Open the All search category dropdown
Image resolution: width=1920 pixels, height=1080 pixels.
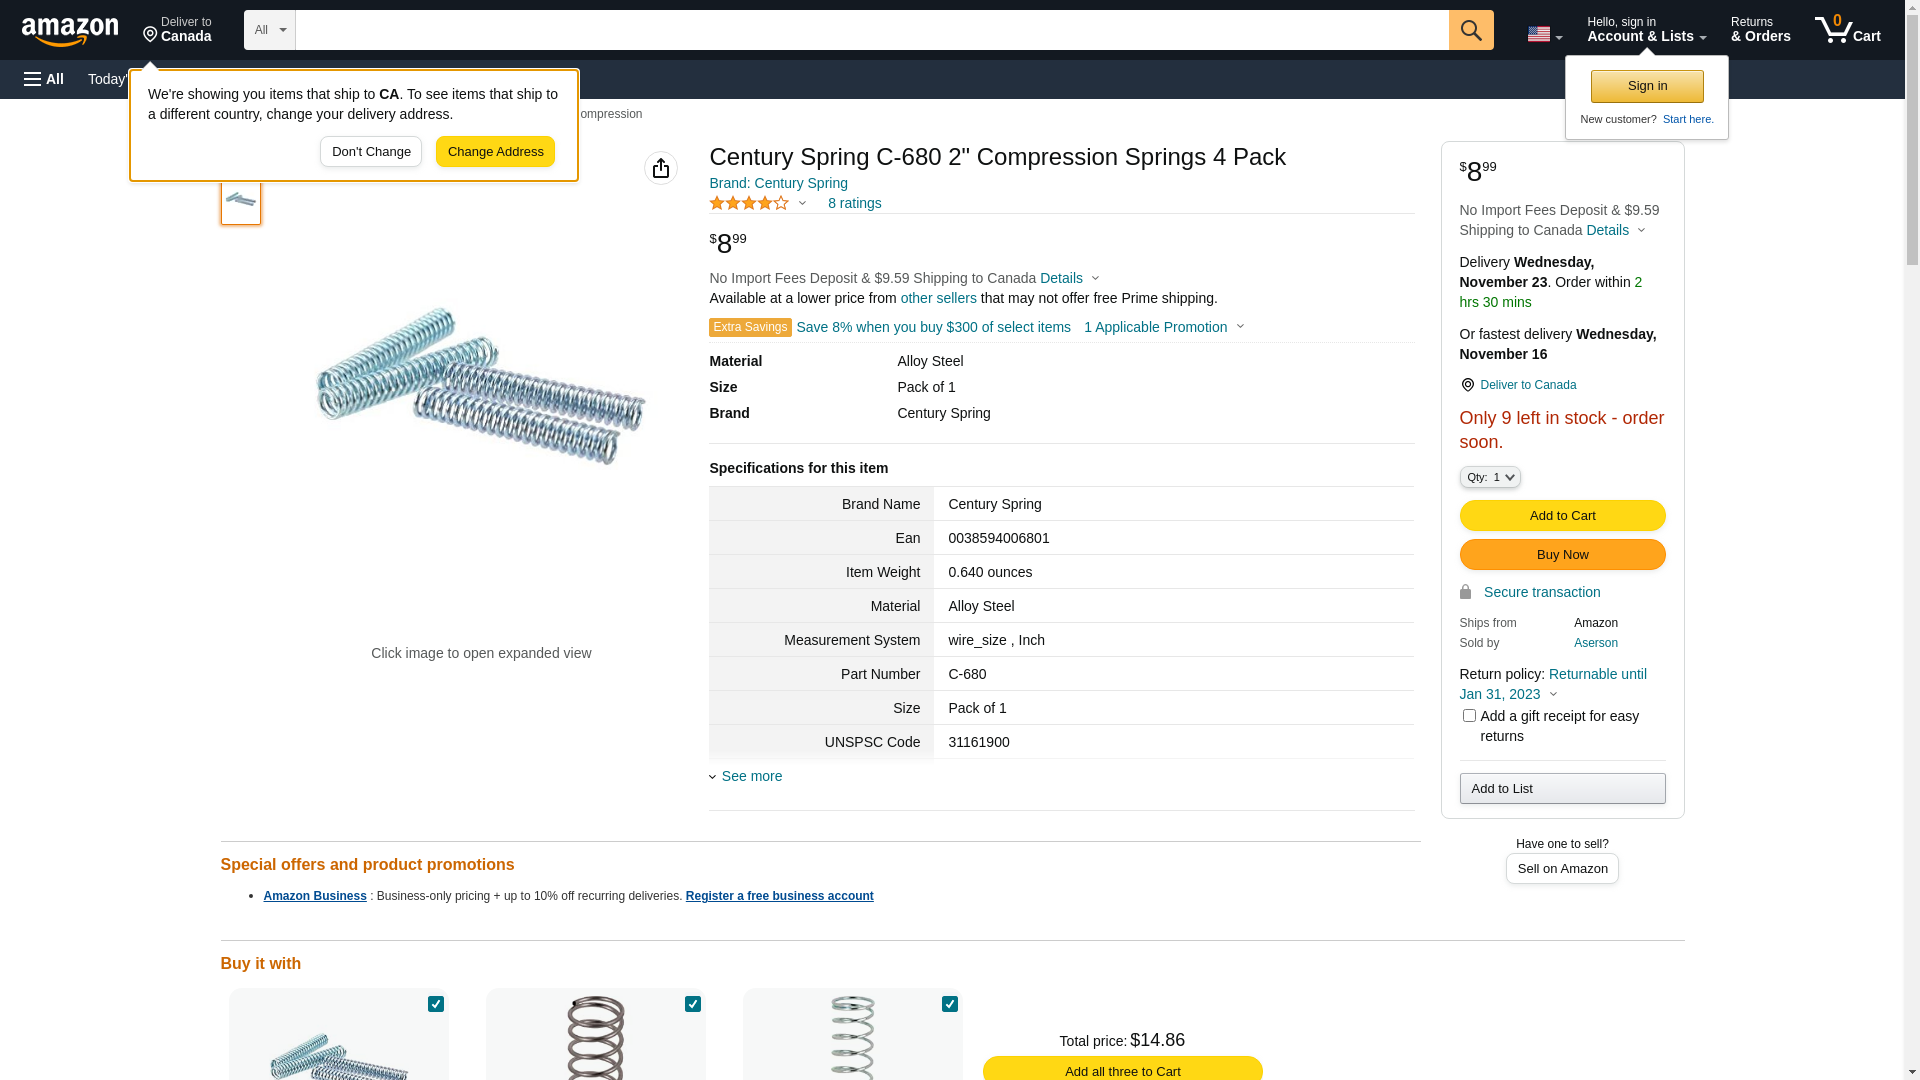click(x=269, y=30)
